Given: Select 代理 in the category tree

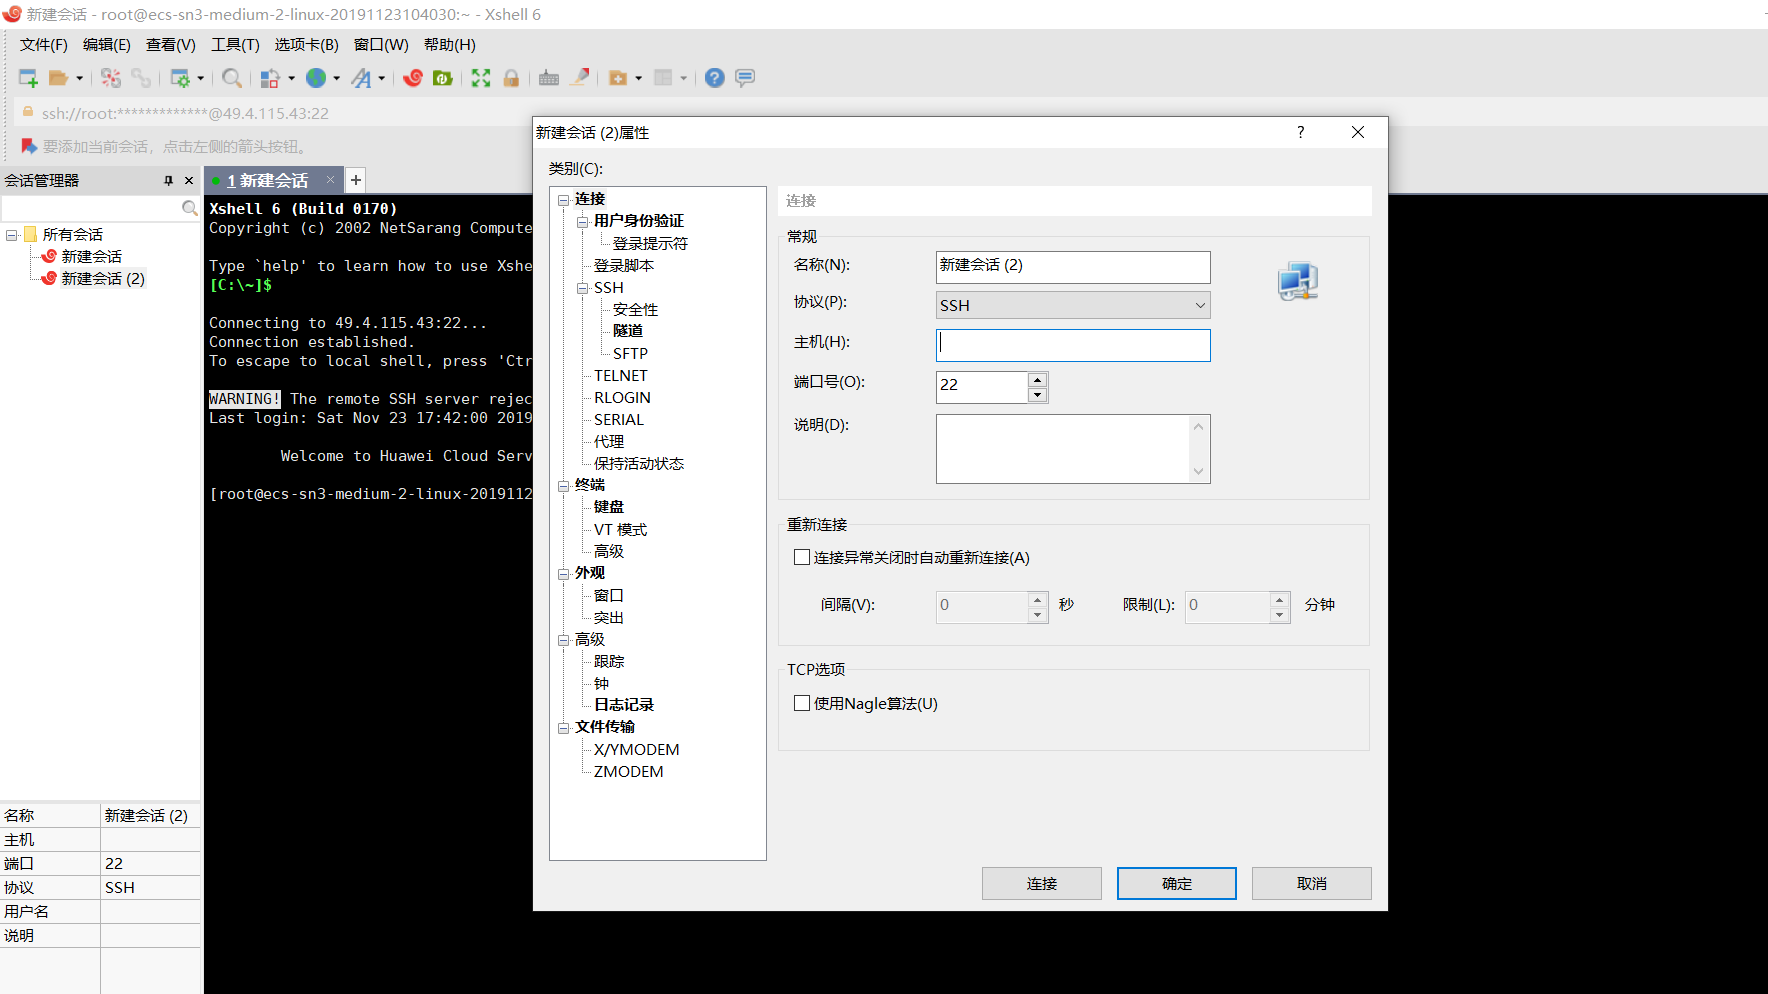Looking at the screenshot, I should click(x=609, y=442).
